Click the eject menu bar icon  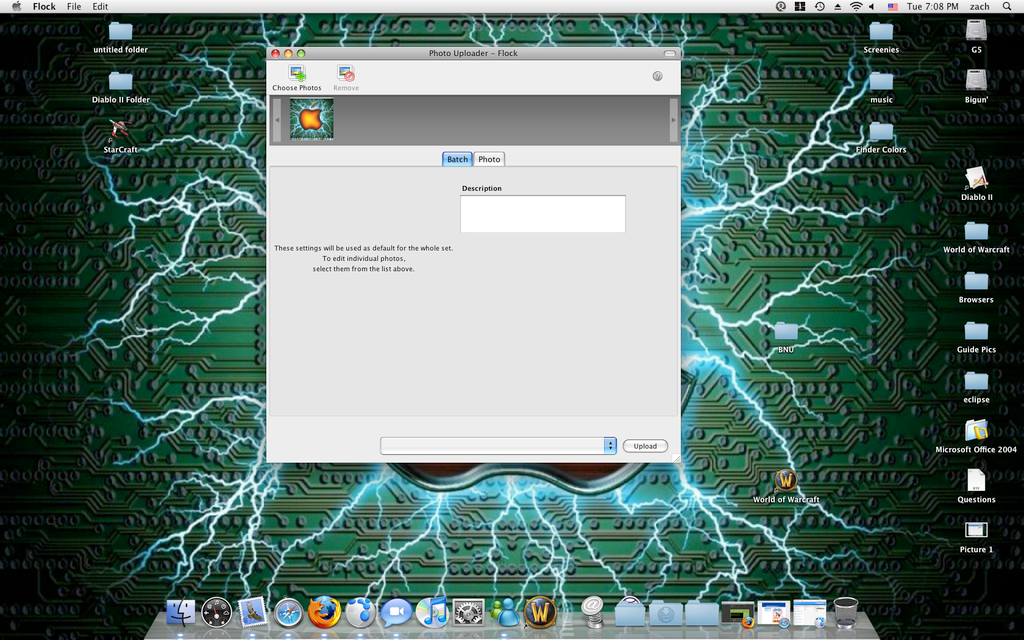tap(838, 7)
